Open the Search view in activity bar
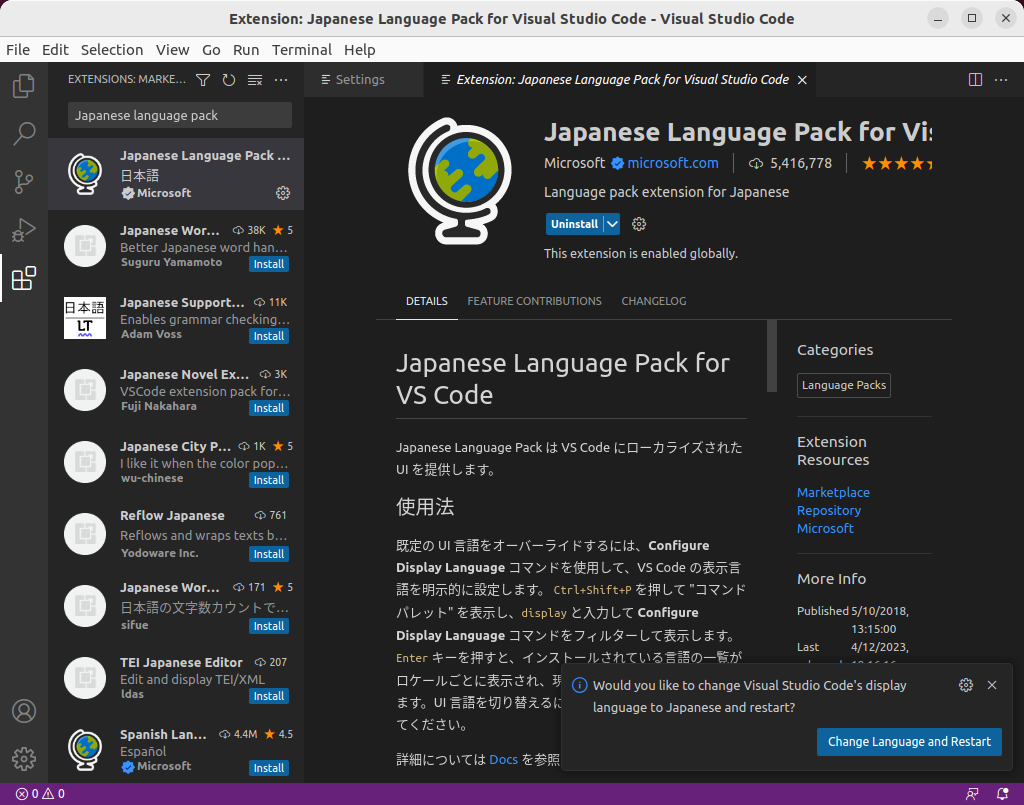This screenshot has height=805, width=1024. click(24, 134)
